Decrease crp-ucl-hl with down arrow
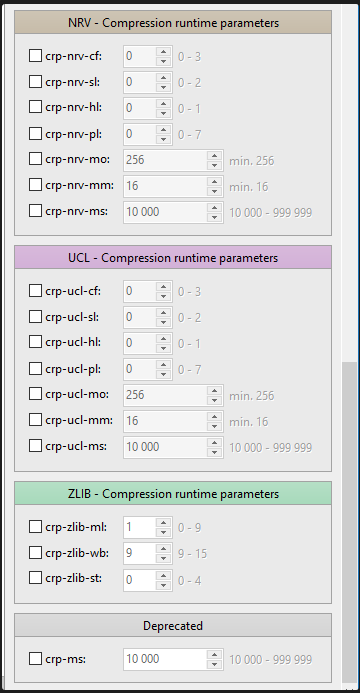This screenshot has height=693, width=360. (163, 348)
